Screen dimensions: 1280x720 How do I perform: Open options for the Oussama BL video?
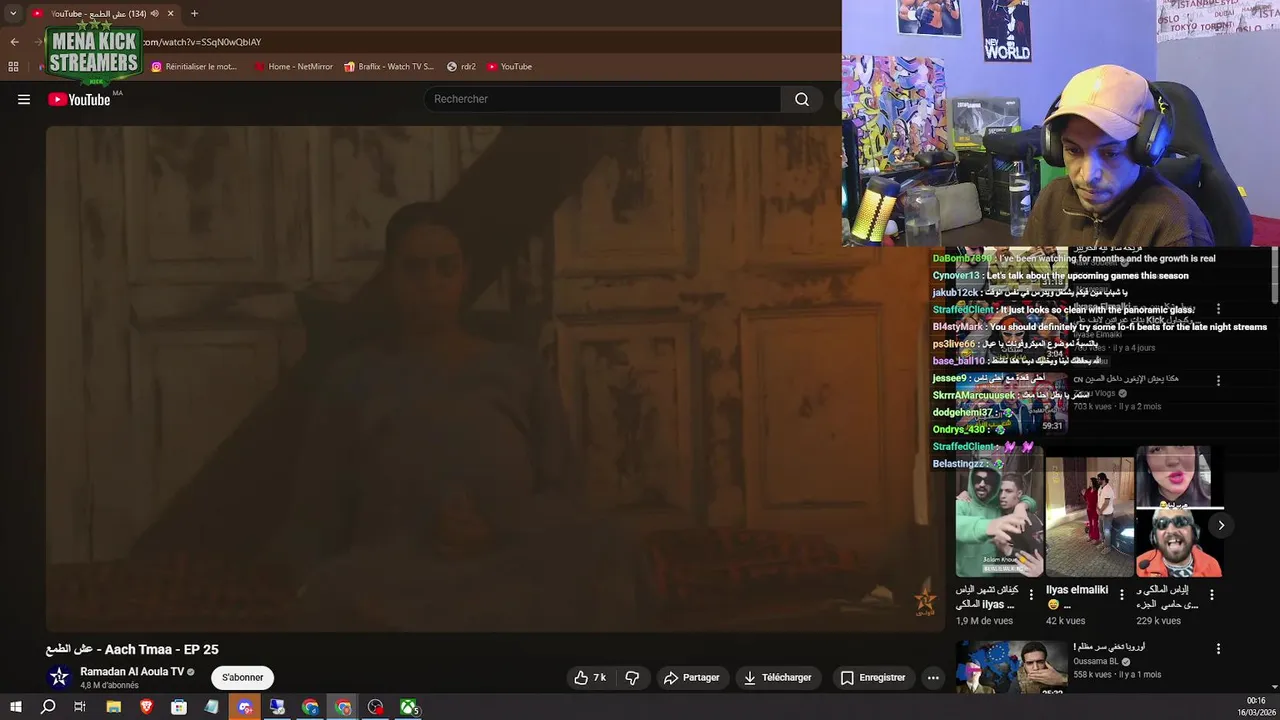pos(1218,648)
